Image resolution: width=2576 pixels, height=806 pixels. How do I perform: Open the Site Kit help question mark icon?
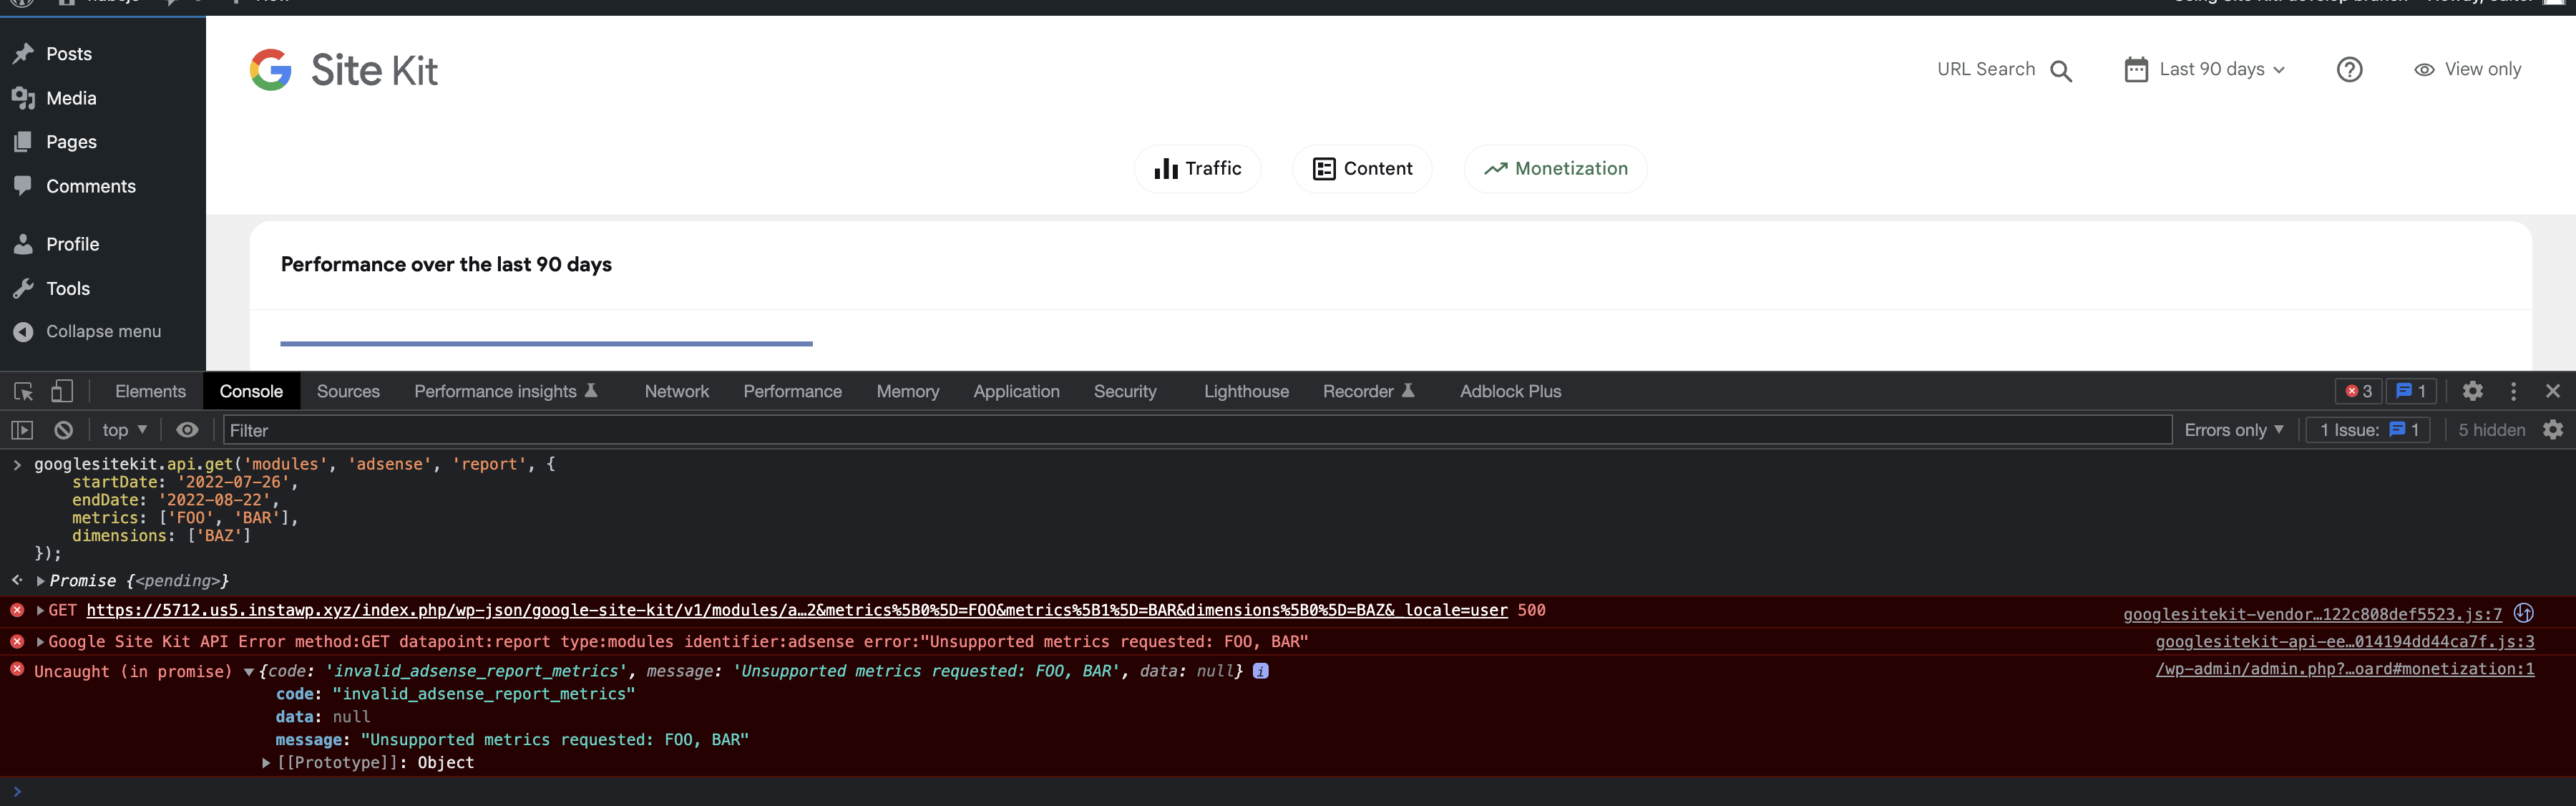(2349, 69)
